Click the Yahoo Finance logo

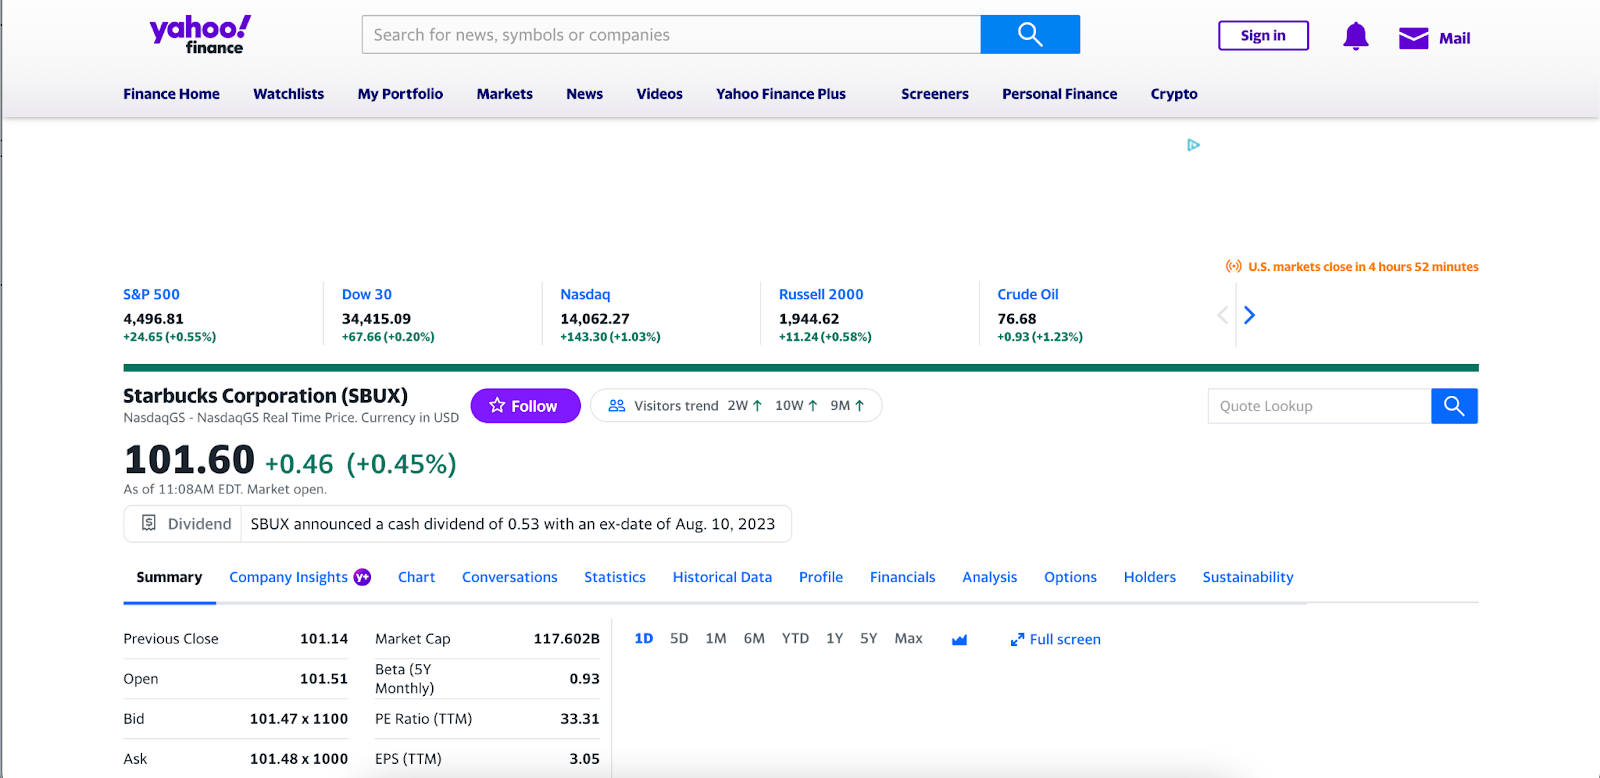click(x=200, y=35)
